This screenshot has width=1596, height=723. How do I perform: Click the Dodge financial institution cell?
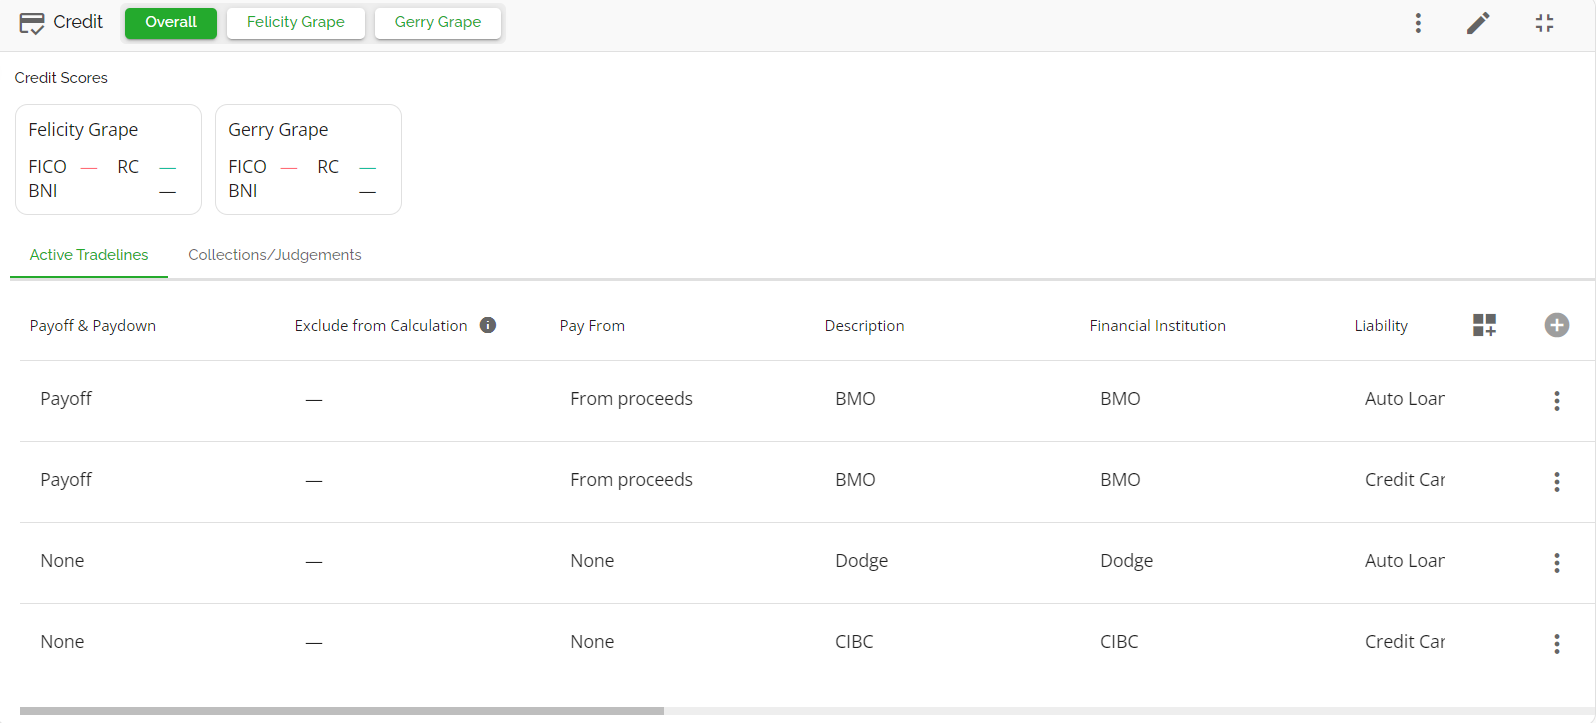[x=1127, y=561]
